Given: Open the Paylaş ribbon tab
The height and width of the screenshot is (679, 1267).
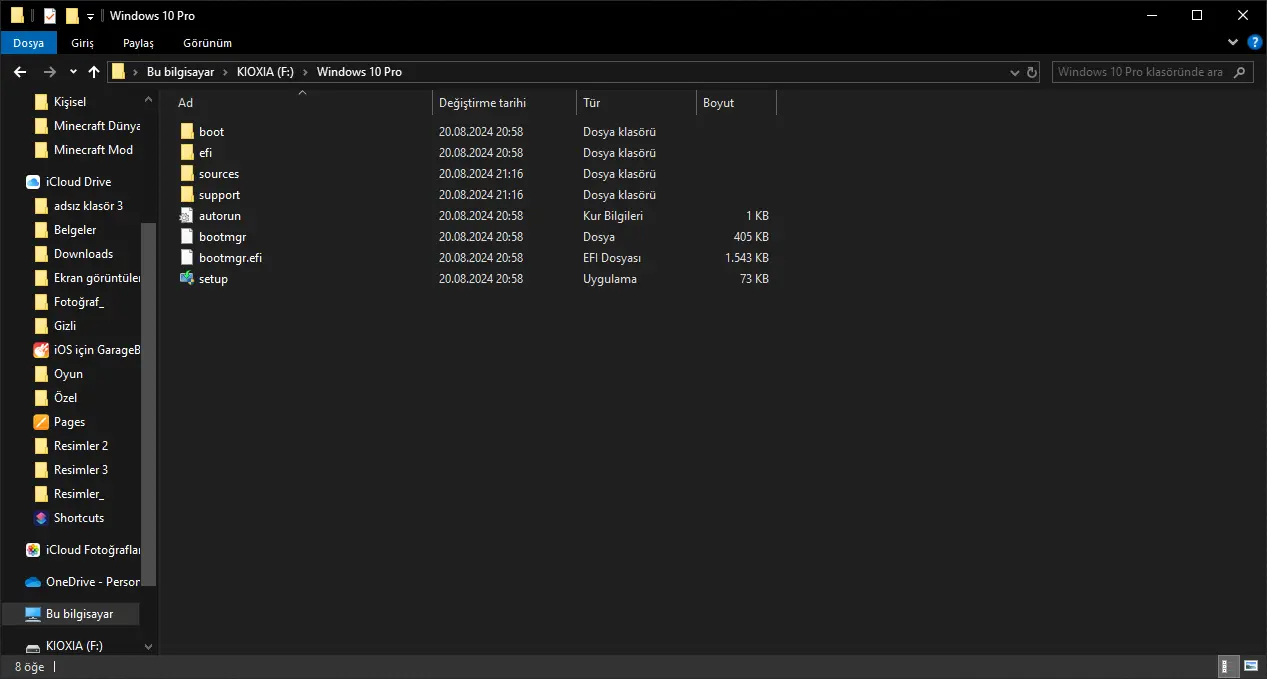Looking at the screenshot, I should [x=138, y=43].
